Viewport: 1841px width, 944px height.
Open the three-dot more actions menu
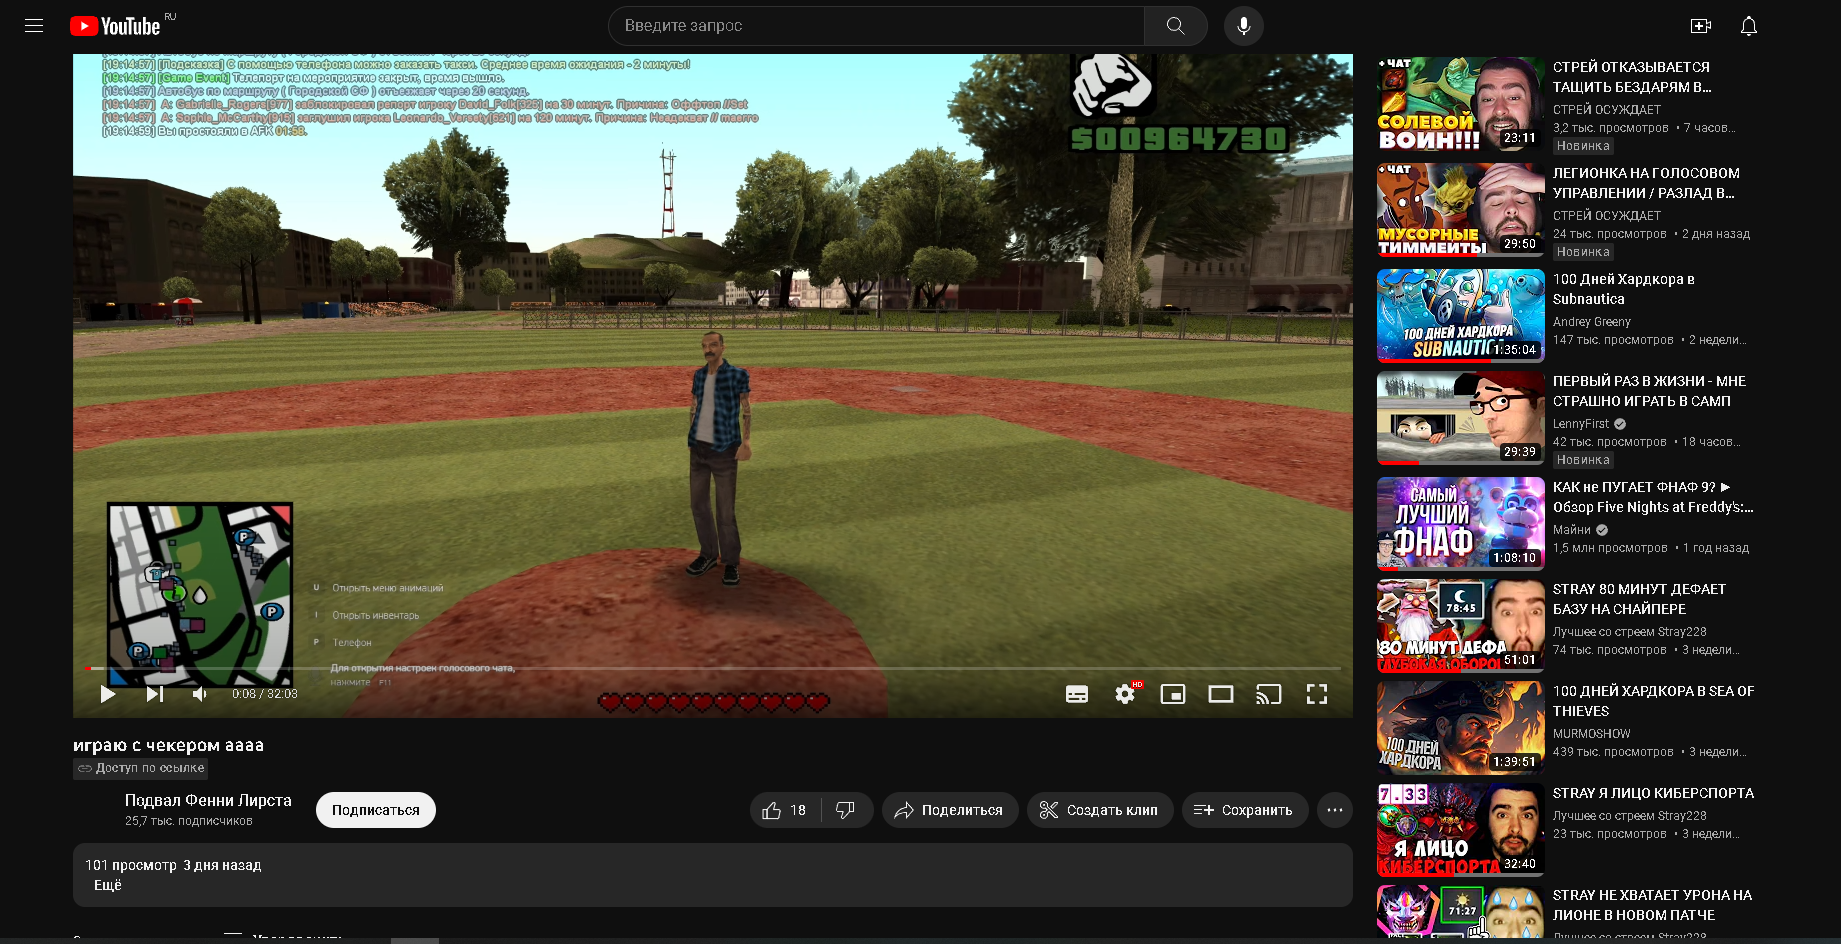pos(1334,810)
